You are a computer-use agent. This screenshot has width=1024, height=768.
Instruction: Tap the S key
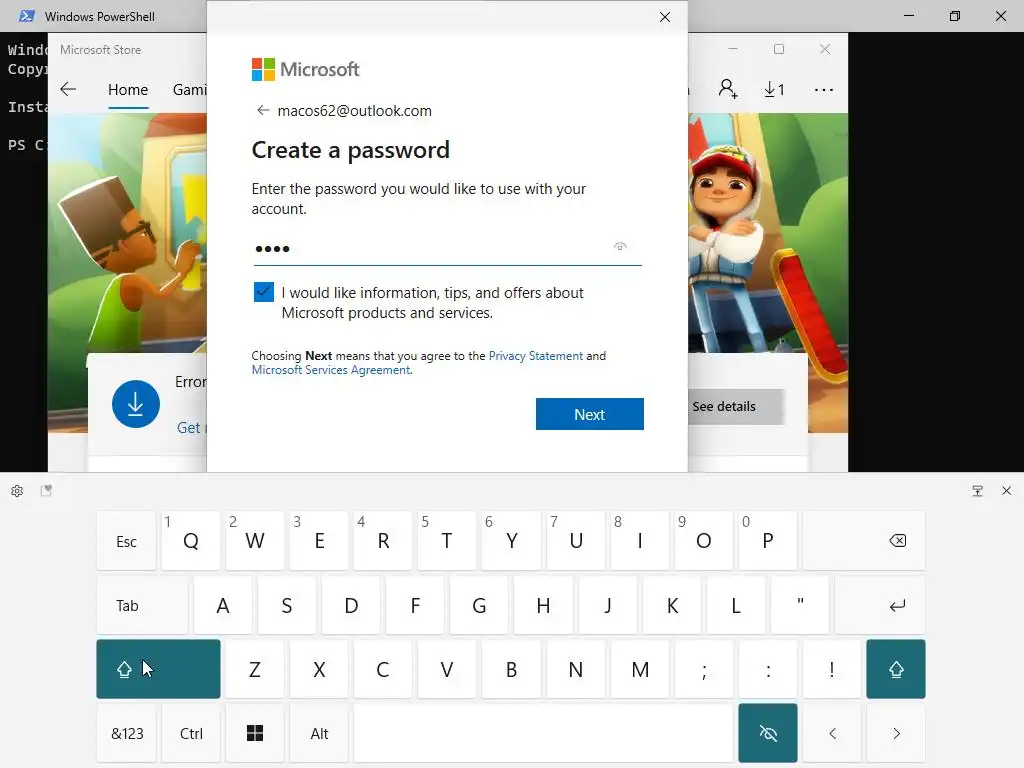pyautogui.click(x=287, y=605)
